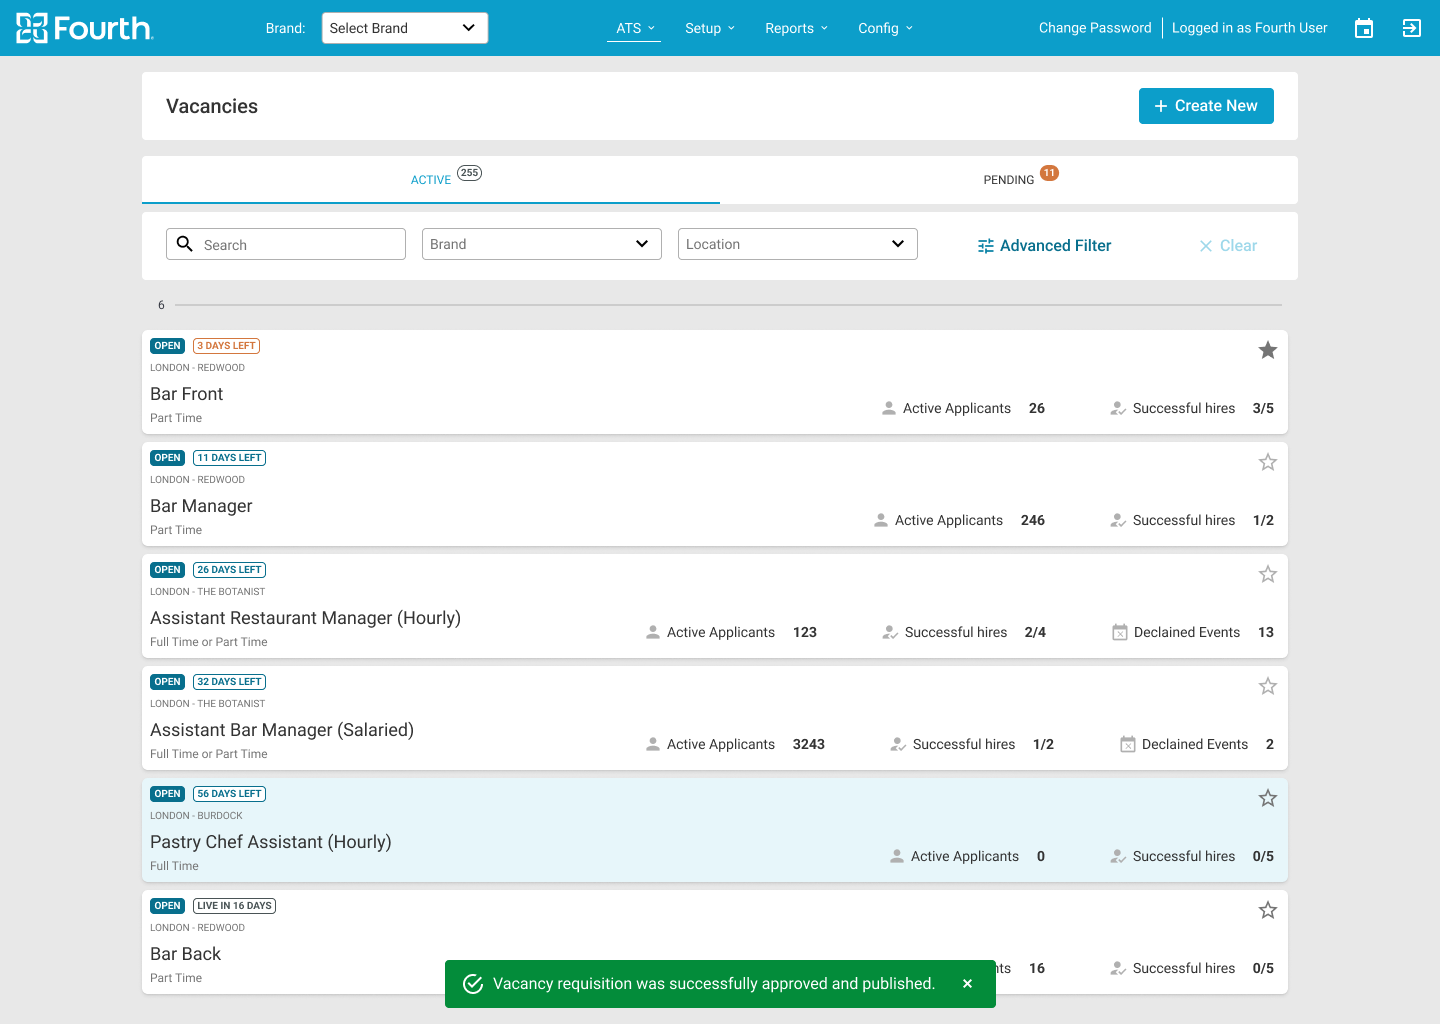
Task: Dismiss the success notification with X
Action: pos(967,984)
